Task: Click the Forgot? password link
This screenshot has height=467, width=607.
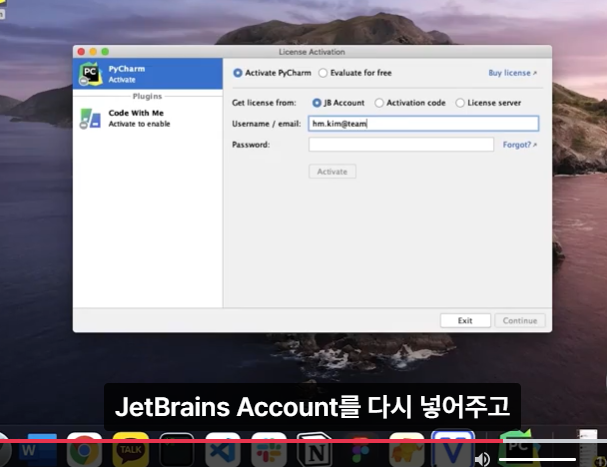Action: (520, 145)
